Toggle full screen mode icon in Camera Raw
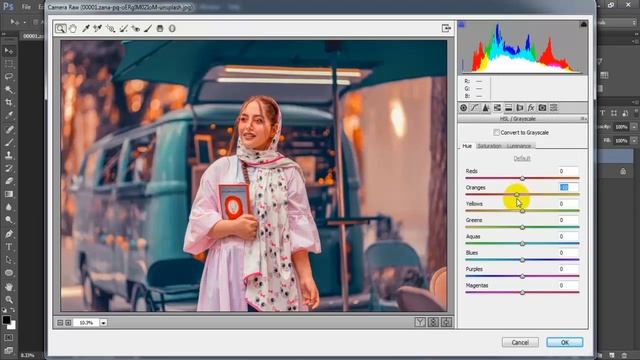Viewport: 640px width, 360px height. click(x=446, y=28)
